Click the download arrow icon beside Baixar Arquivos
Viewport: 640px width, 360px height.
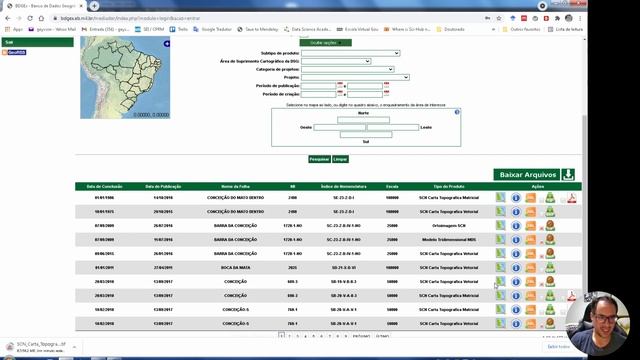click(x=568, y=174)
